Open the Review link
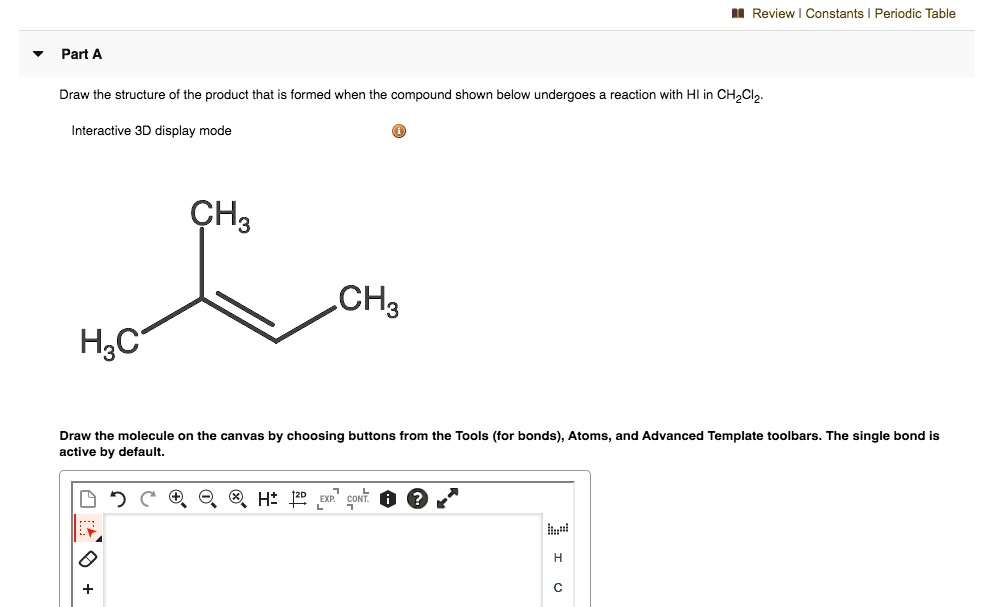Viewport: 981px width, 607px height. pyautogui.click(x=775, y=14)
